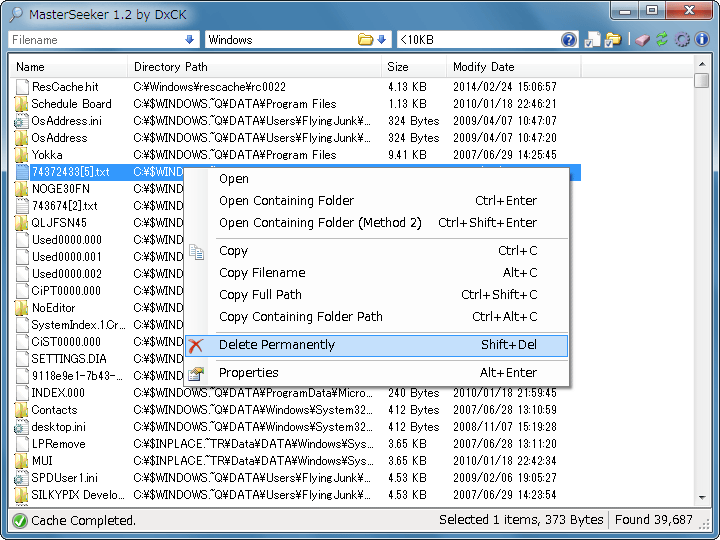Screen dimensions: 720x540
Task: Click the 743674[2].txt text file icon
Action: pos(22,206)
